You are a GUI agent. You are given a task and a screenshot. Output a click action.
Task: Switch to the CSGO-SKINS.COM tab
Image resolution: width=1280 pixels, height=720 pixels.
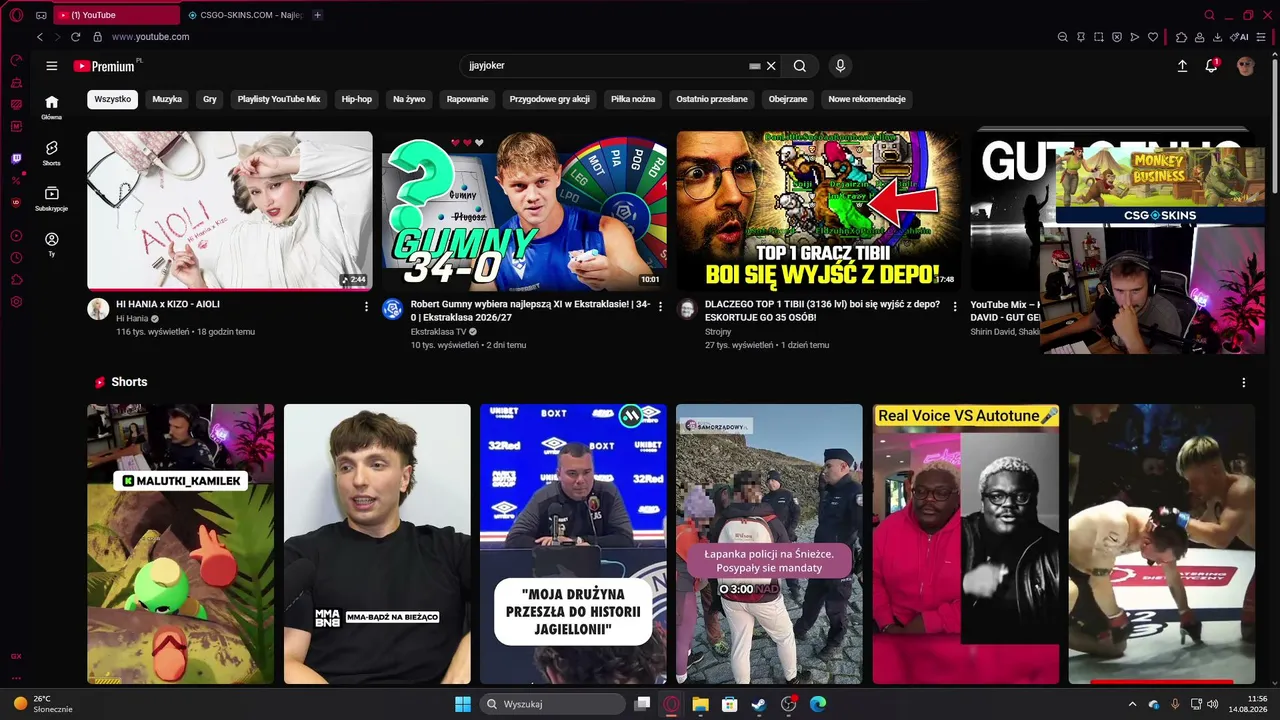click(x=245, y=15)
